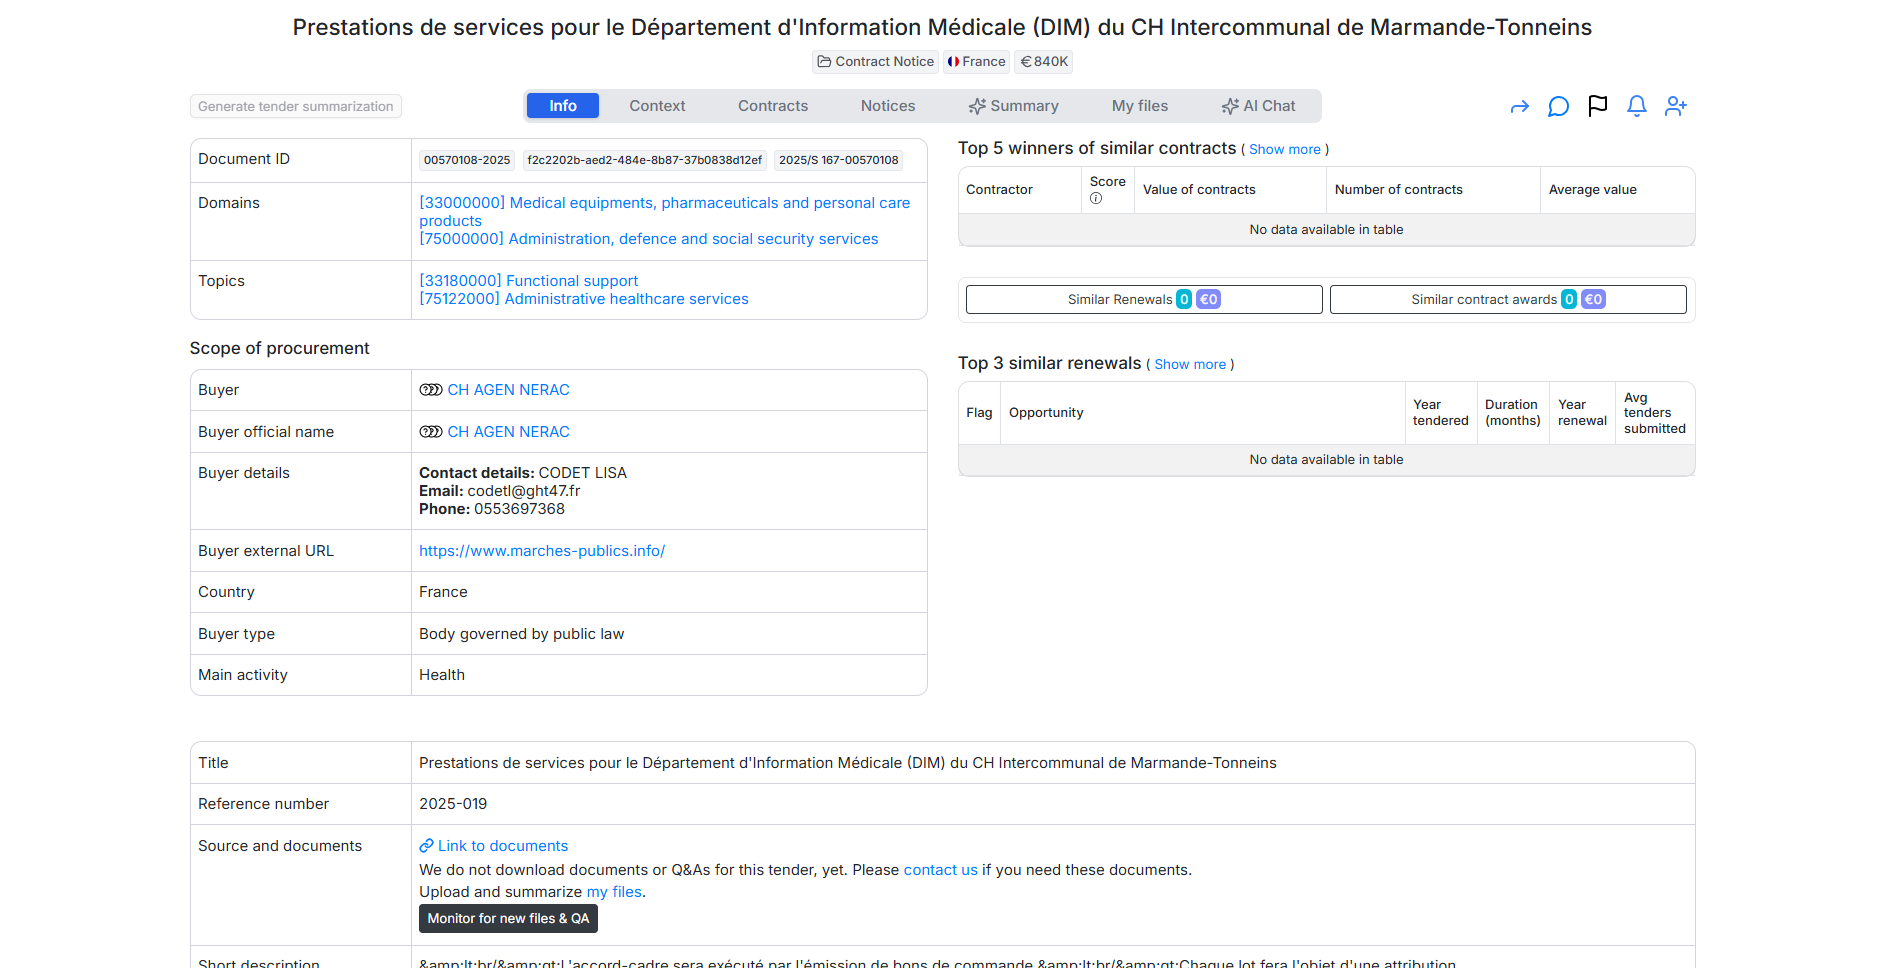Click the f2c2202b UUID tag
The image size is (1887, 968).
click(645, 160)
